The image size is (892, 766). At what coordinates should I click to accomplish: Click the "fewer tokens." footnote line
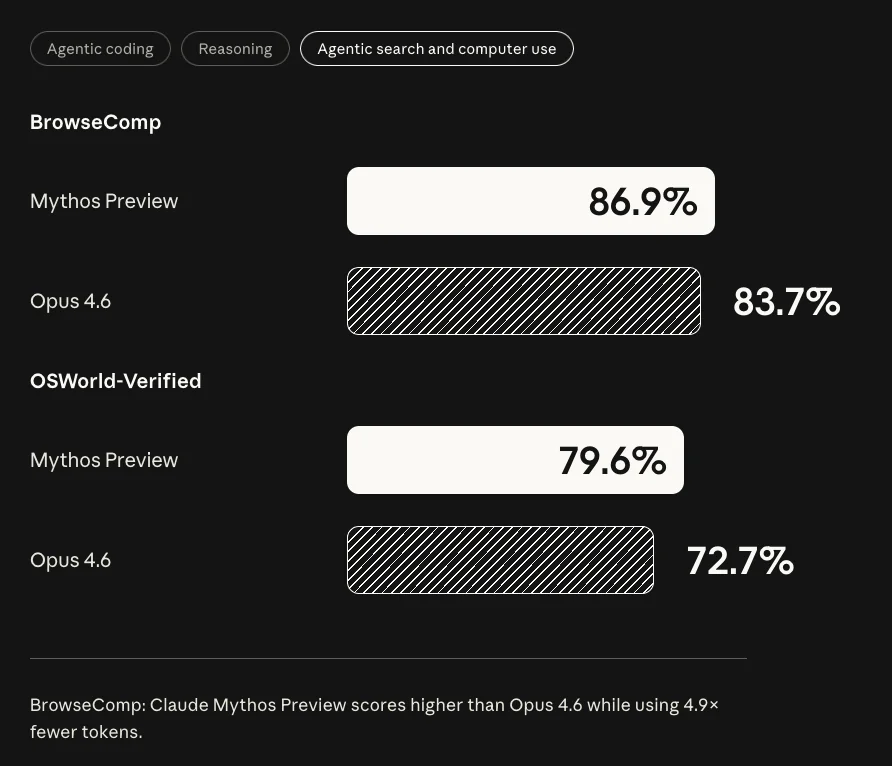[x=86, y=732]
